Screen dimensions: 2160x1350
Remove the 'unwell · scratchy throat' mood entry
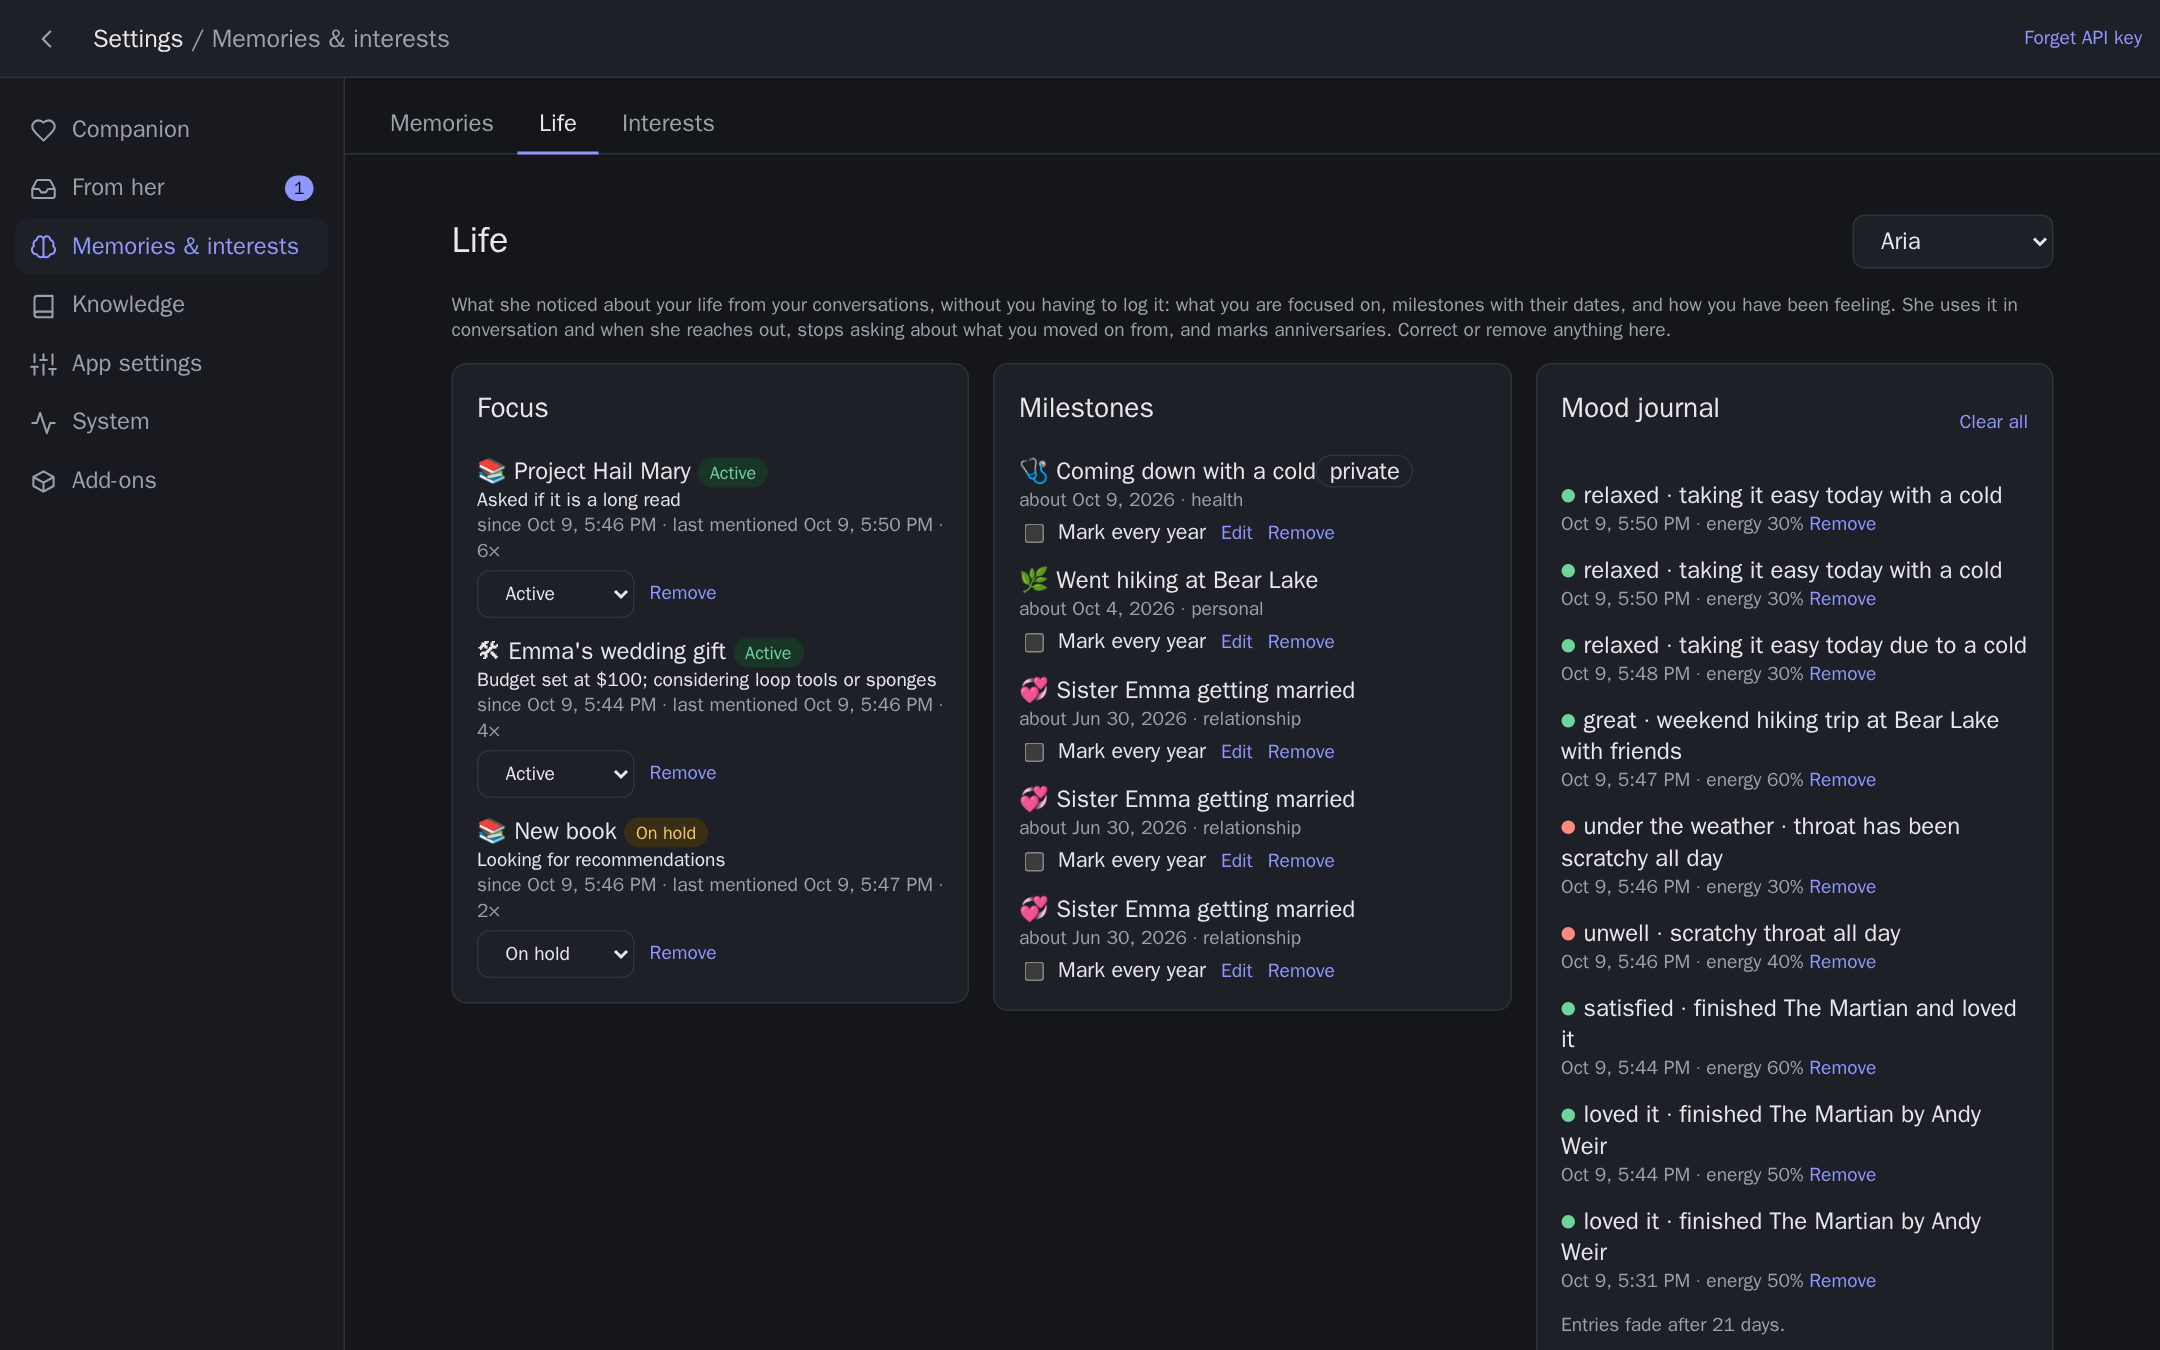tap(1842, 962)
